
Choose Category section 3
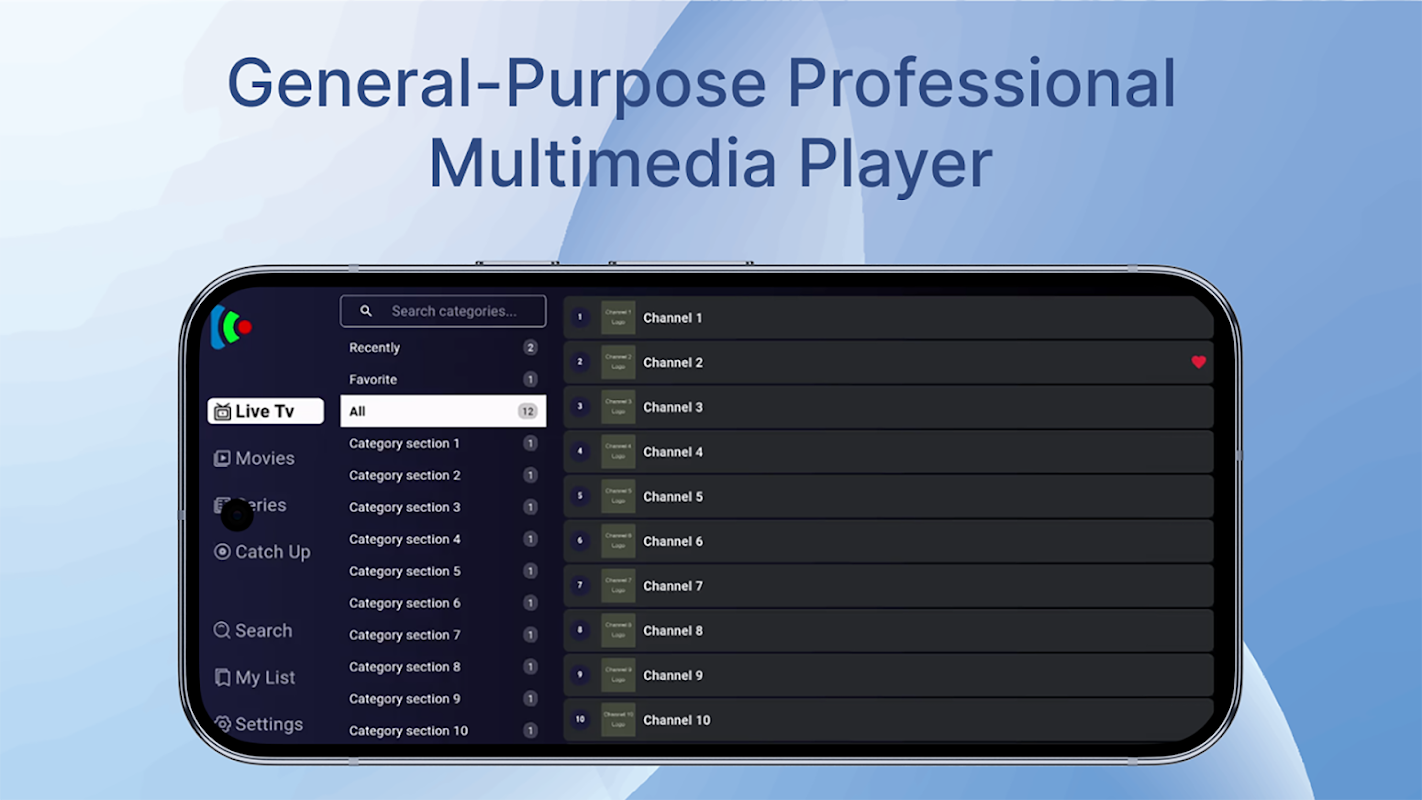point(443,507)
